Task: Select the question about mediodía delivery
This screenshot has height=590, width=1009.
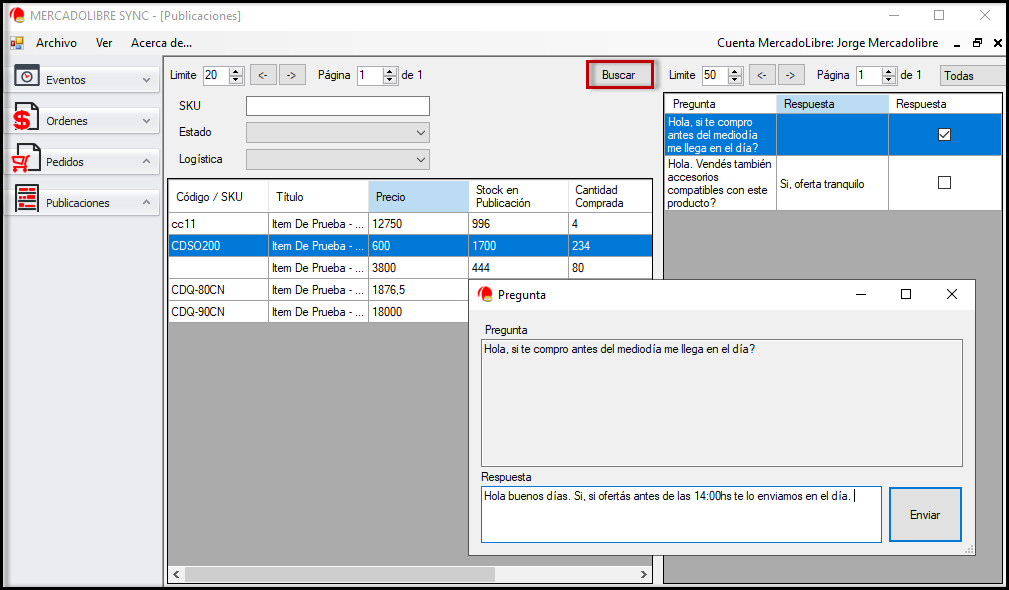Action: [720, 134]
